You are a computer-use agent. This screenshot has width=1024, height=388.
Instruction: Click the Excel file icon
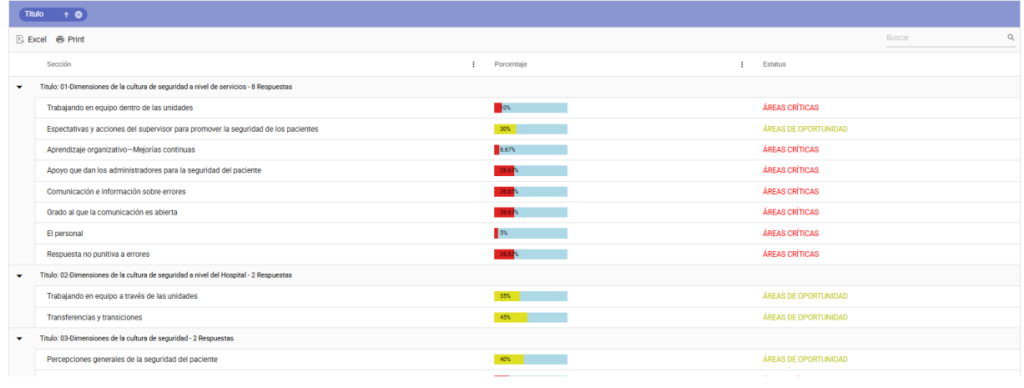pos(20,39)
